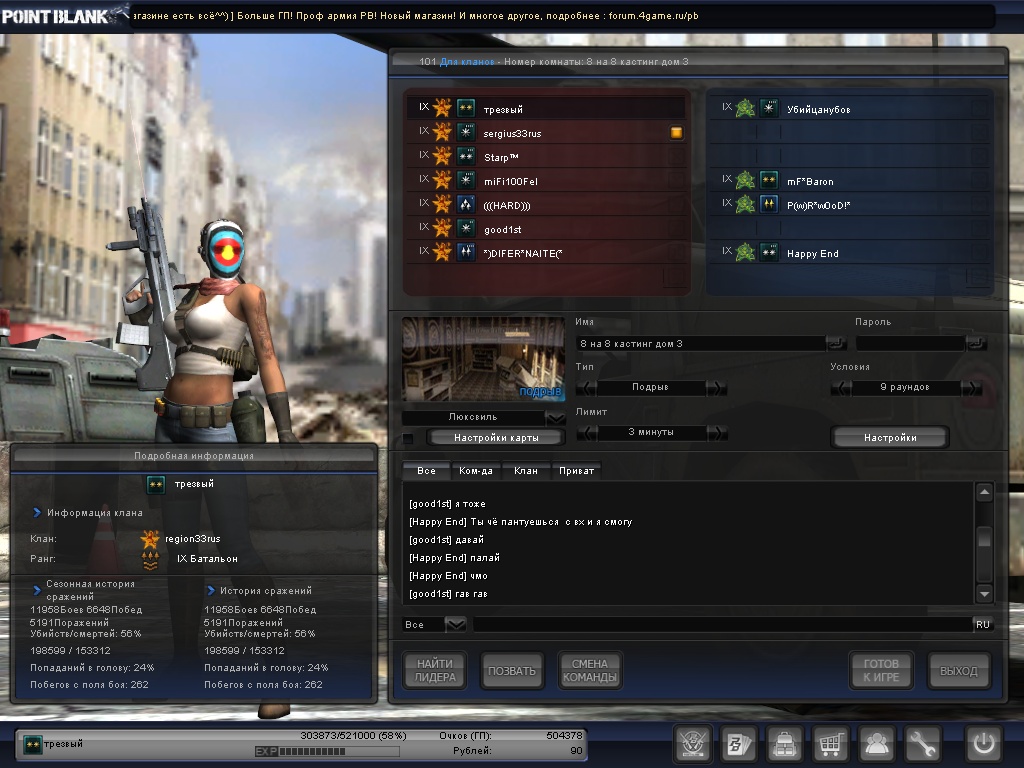This screenshot has width=1024, height=768.
Task: Toggle the slot box in Убийцанубов row
Action: coord(978,108)
